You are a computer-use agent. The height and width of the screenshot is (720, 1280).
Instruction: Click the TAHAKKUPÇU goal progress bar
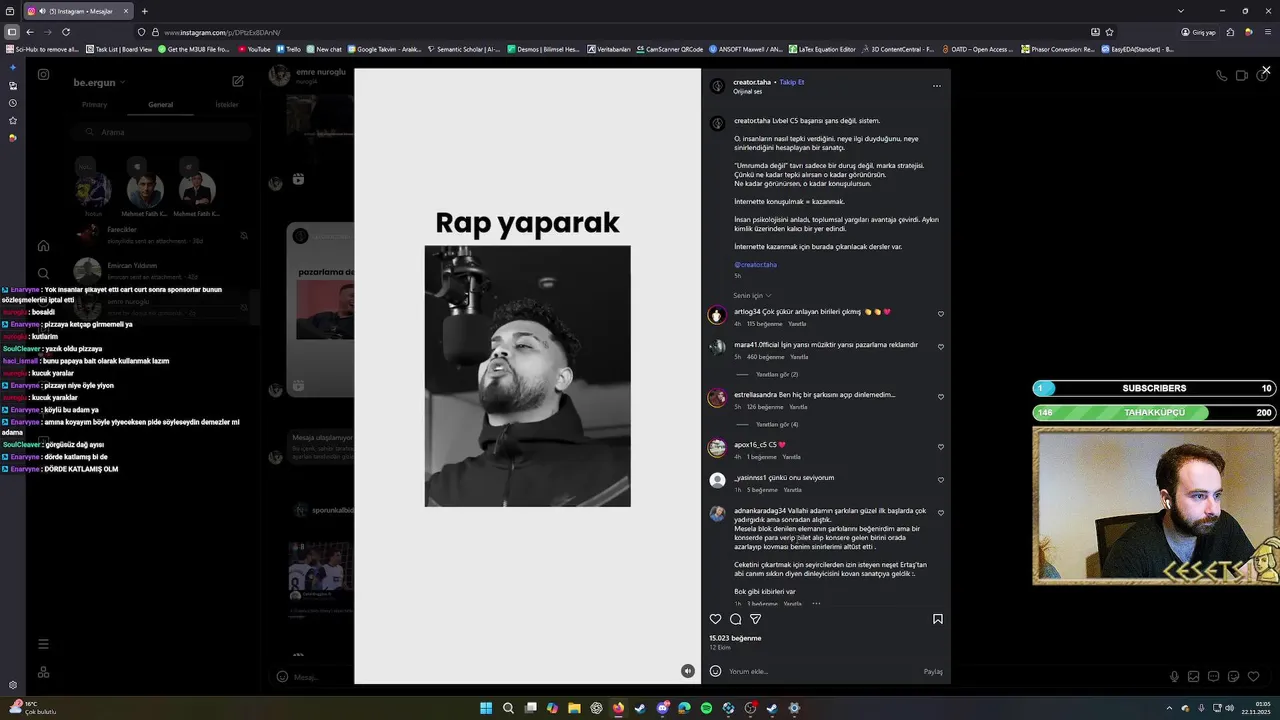(x=1154, y=412)
